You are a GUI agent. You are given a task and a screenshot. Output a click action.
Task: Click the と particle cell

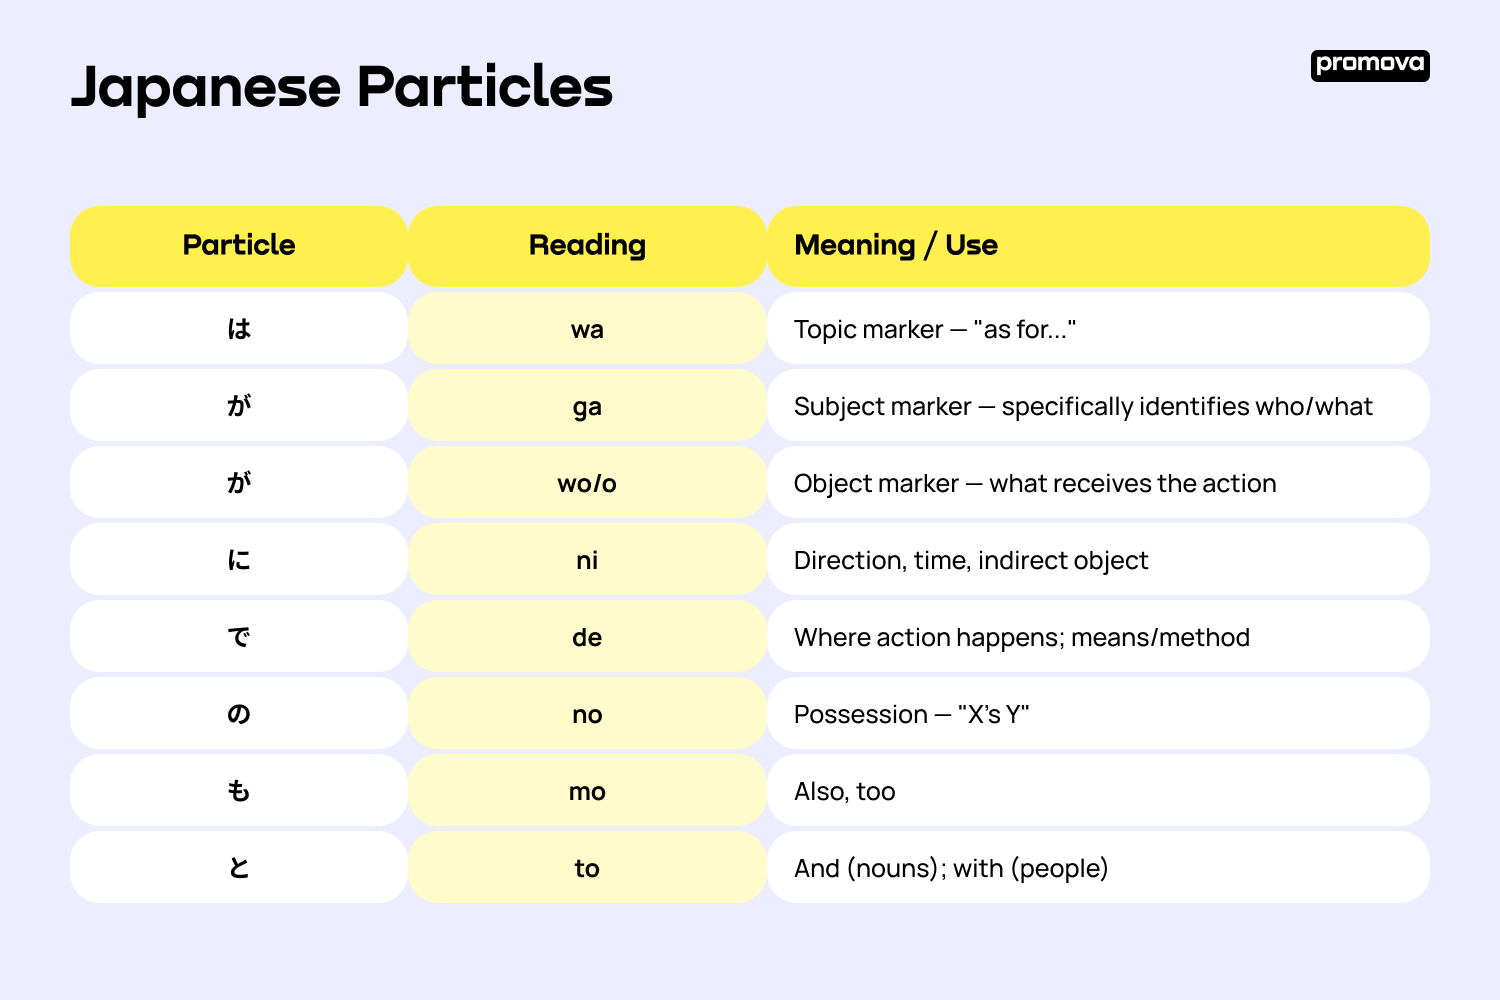[x=239, y=867]
